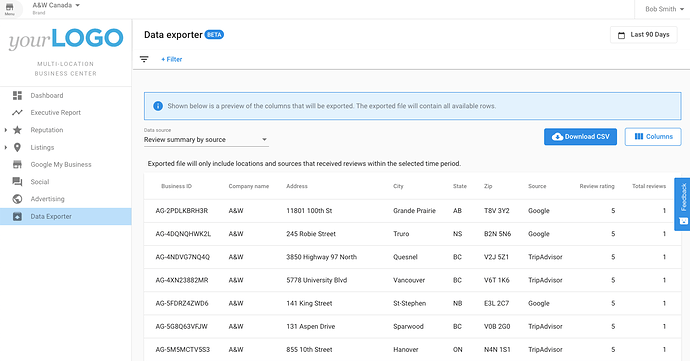Select Data Exporter in sidebar
Screen dimensions: 690x361
66,217
